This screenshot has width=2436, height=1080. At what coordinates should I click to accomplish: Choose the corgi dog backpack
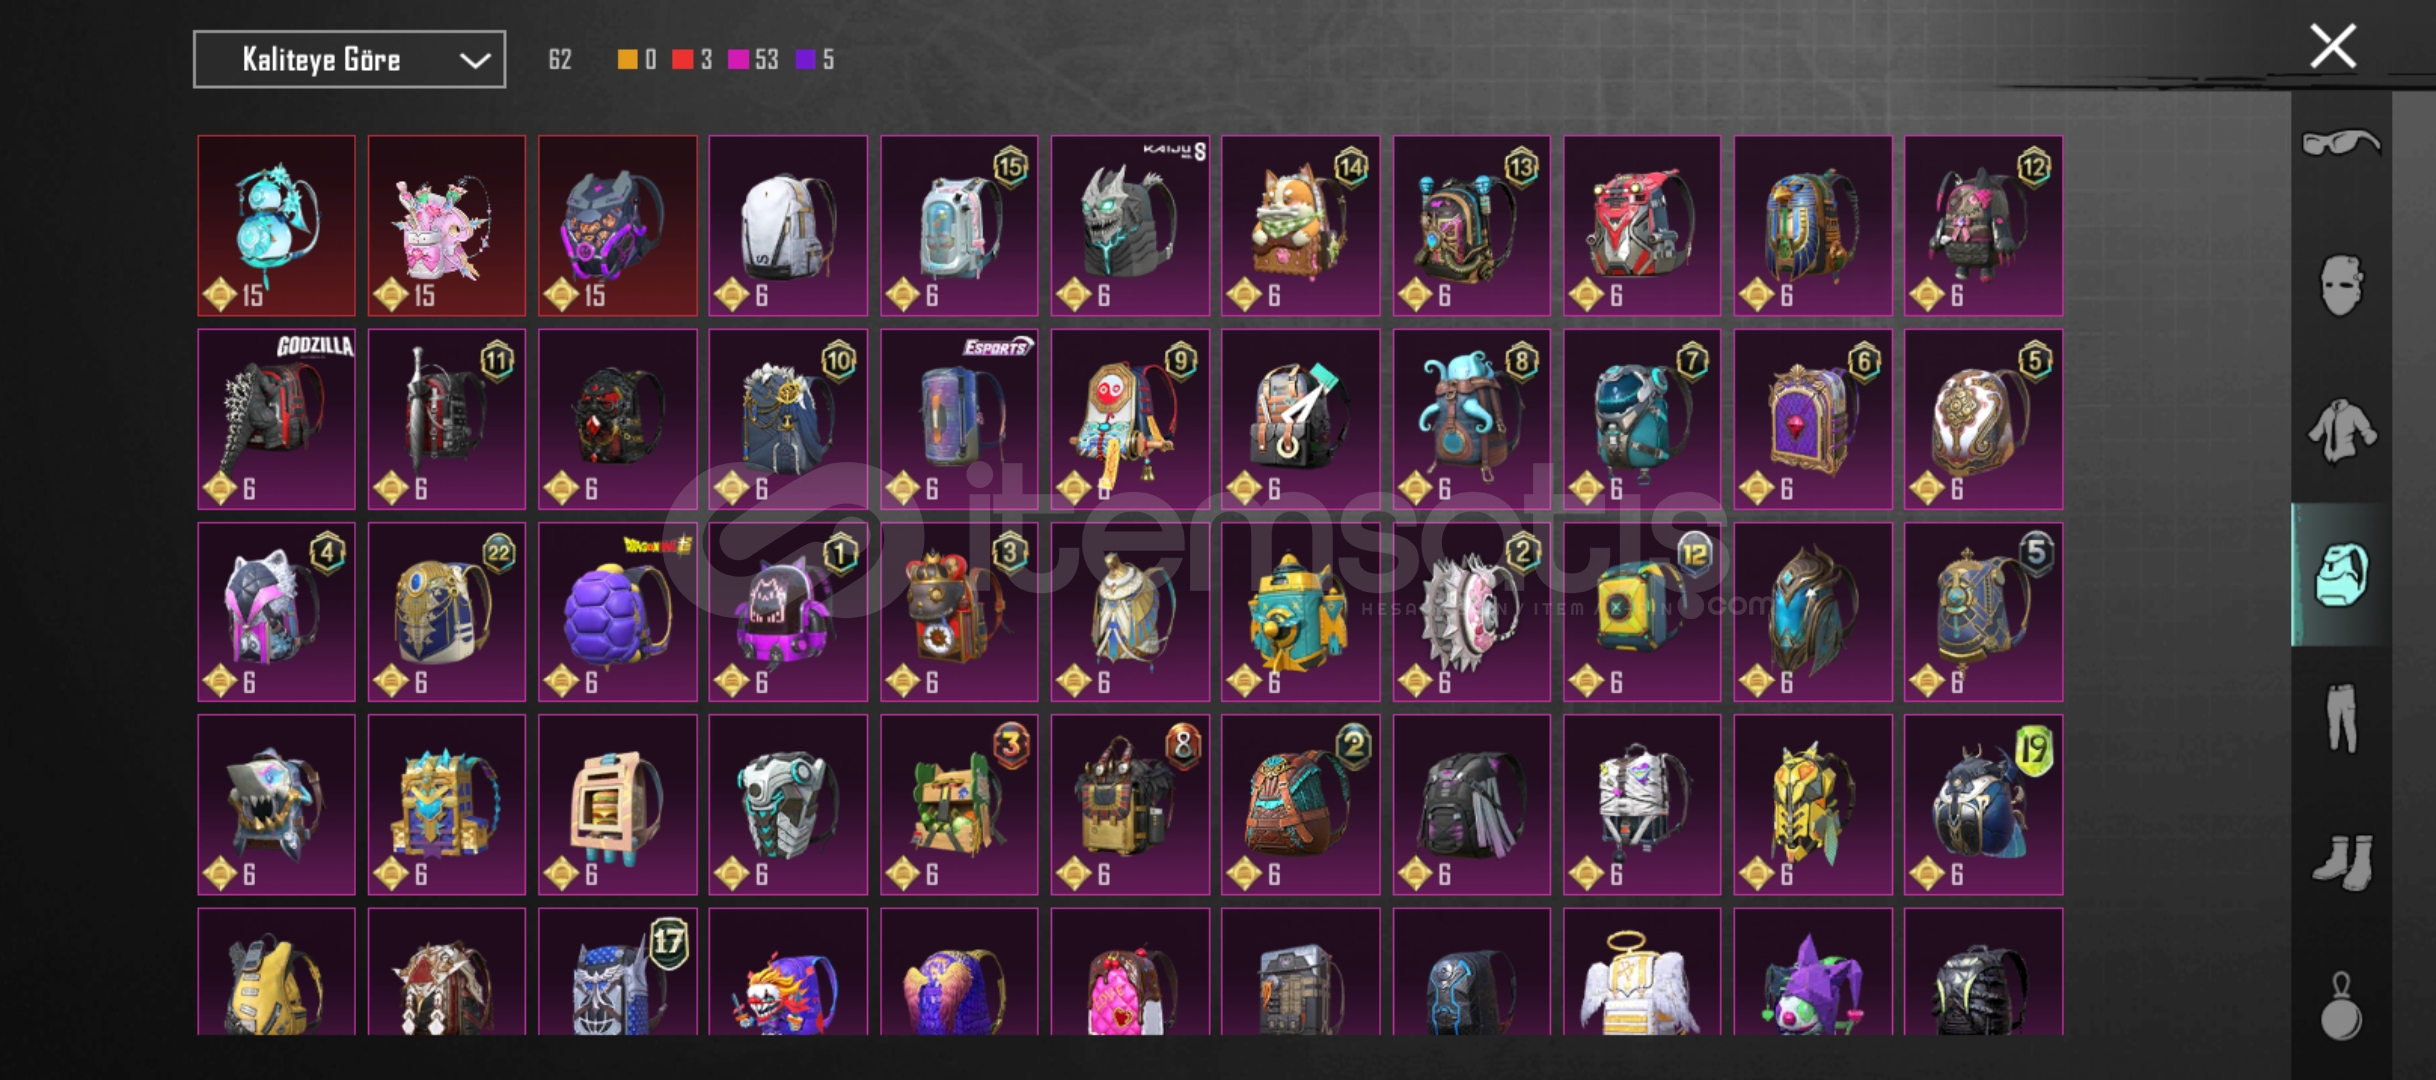[1300, 226]
